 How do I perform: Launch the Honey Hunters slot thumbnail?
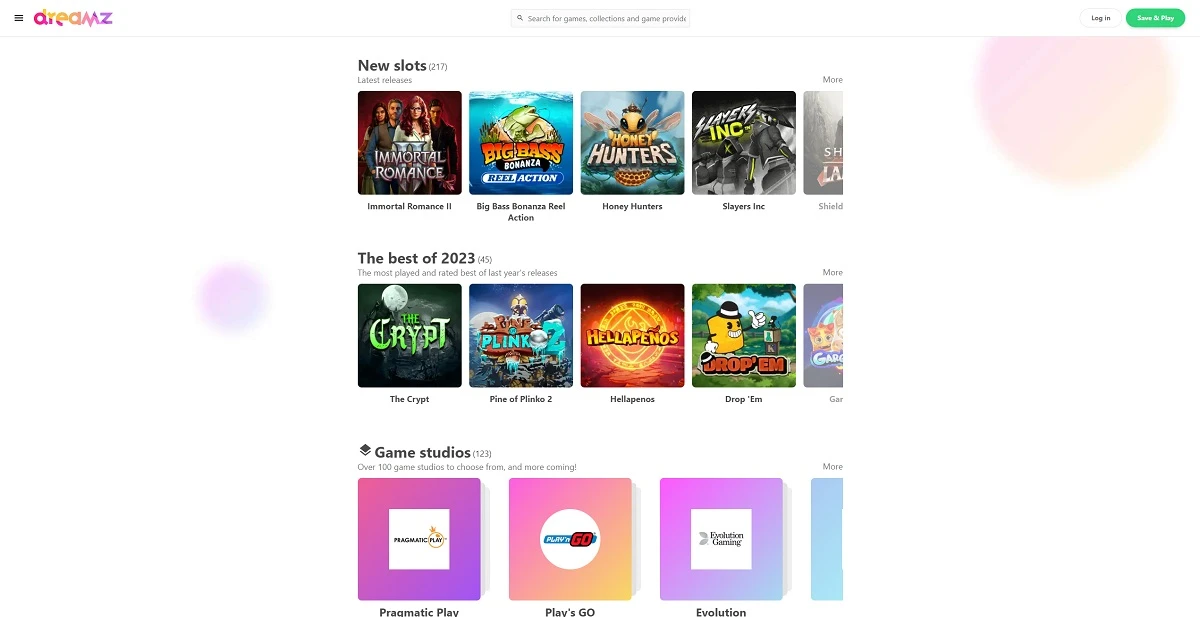[633, 143]
